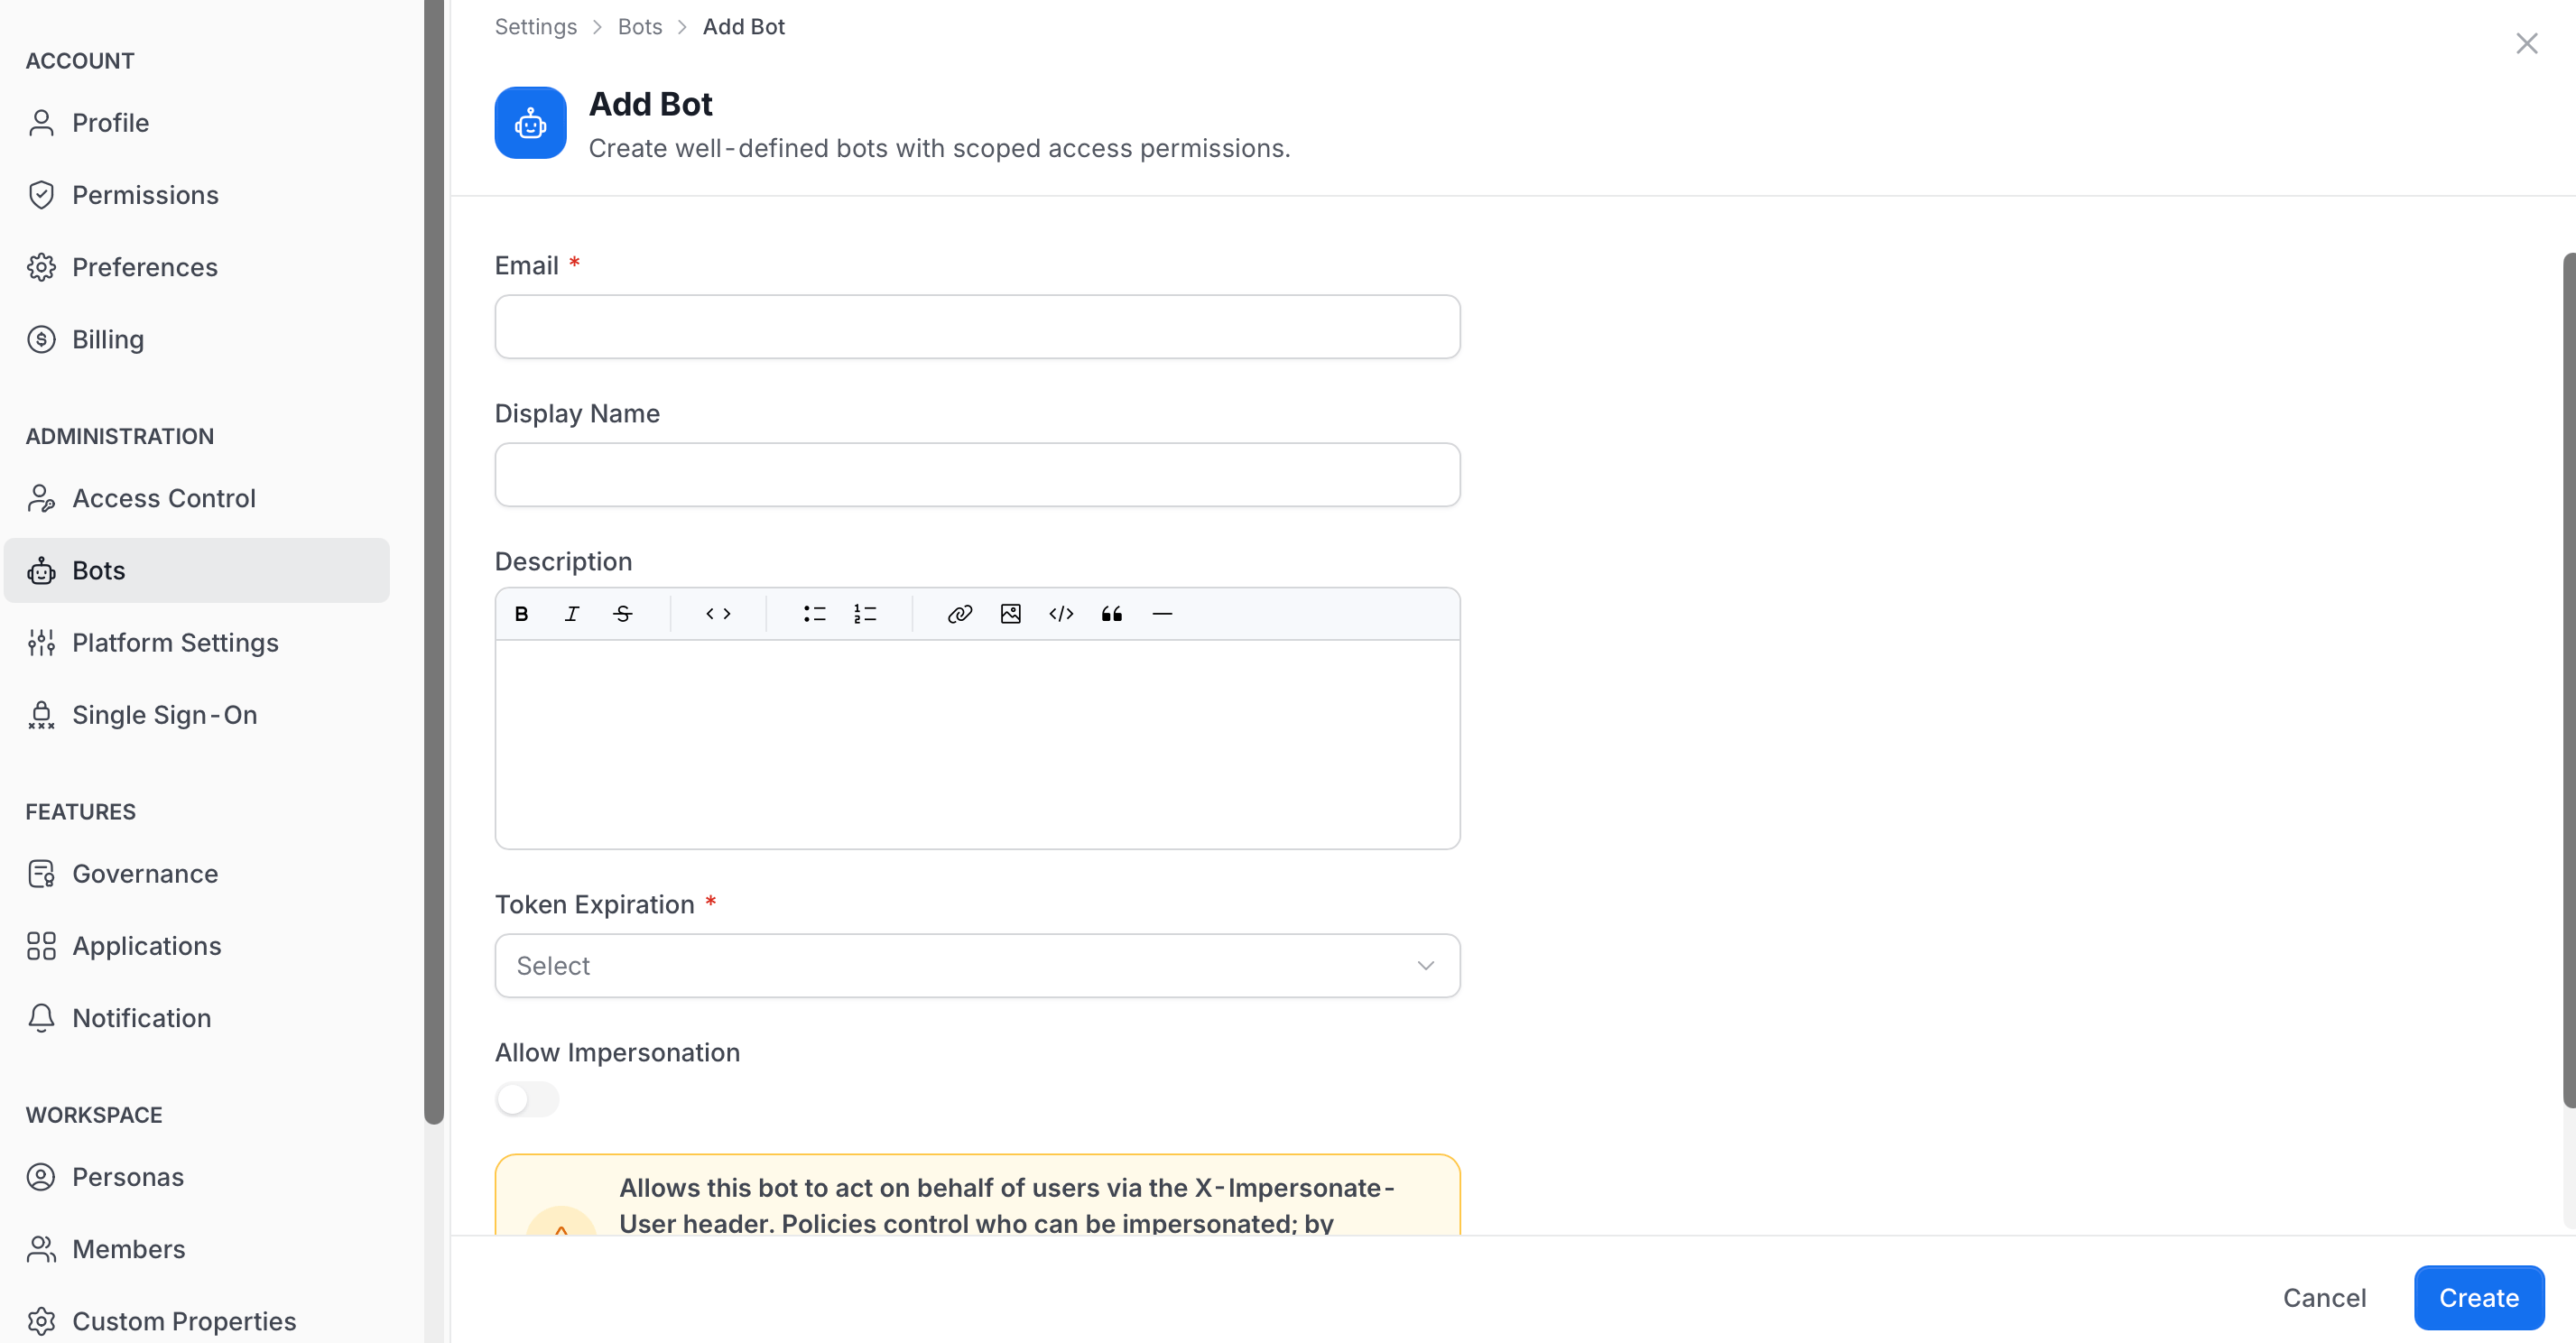Open Governance under Features
The height and width of the screenshot is (1343, 2576).
coord(197,873)
